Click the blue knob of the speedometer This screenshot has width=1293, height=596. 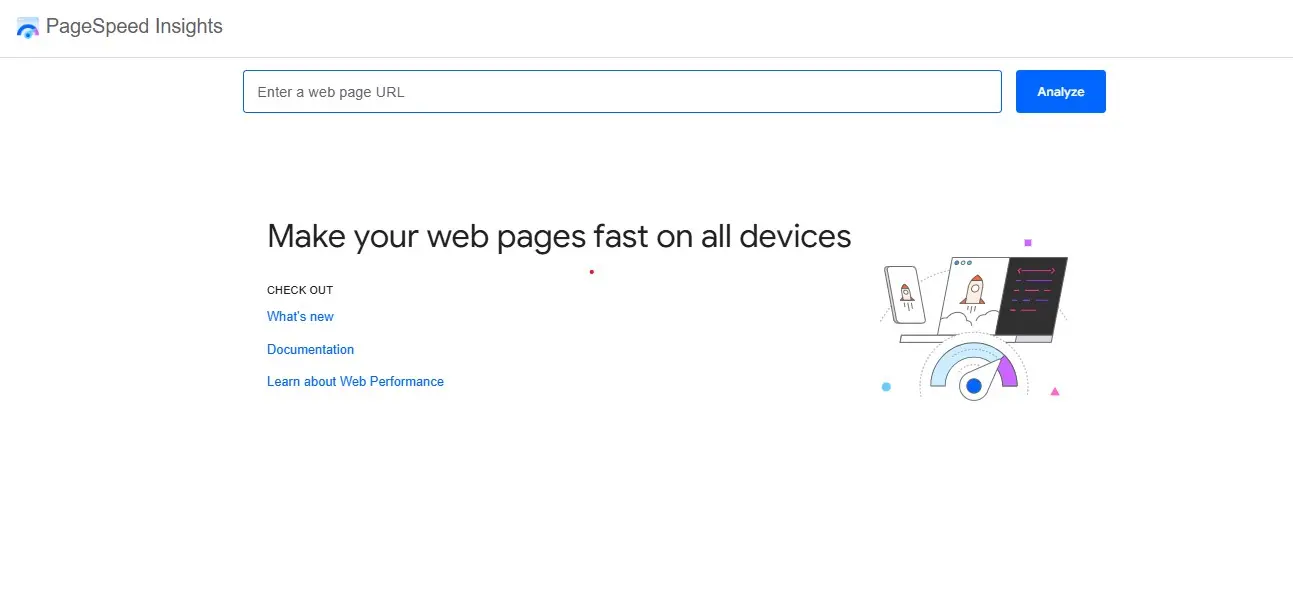[x=973, y=386]
